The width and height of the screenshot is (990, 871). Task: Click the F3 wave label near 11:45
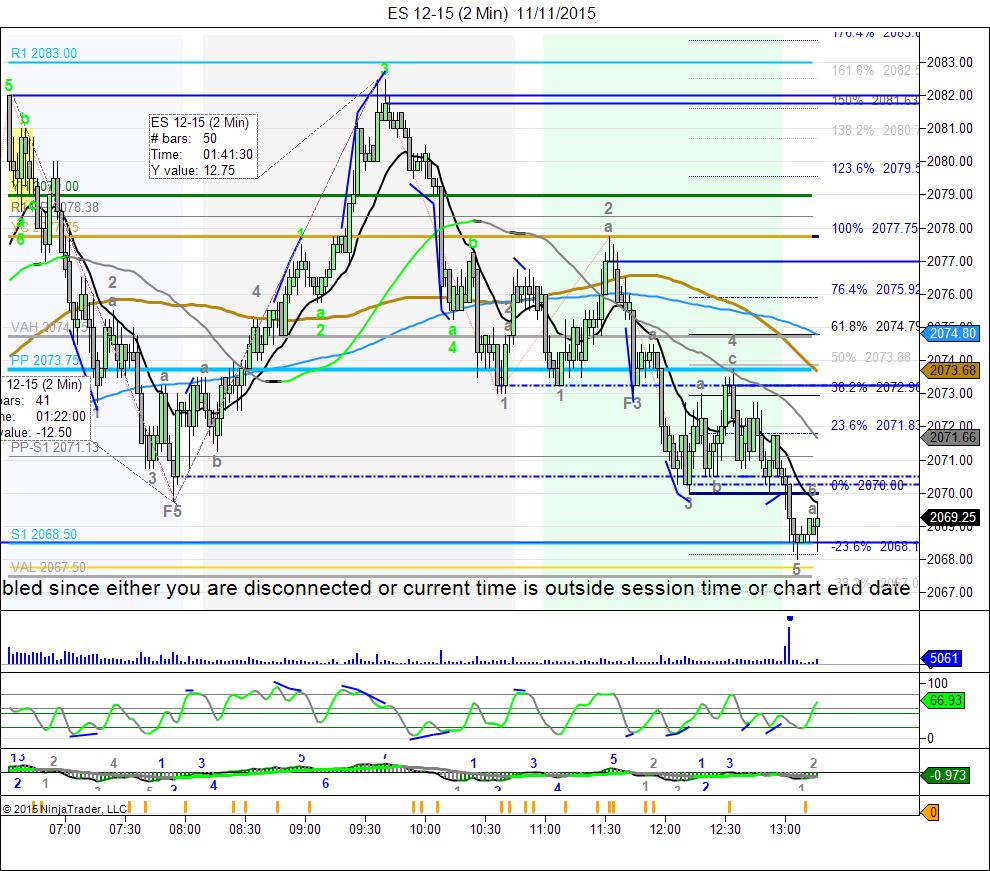point(632,403)
